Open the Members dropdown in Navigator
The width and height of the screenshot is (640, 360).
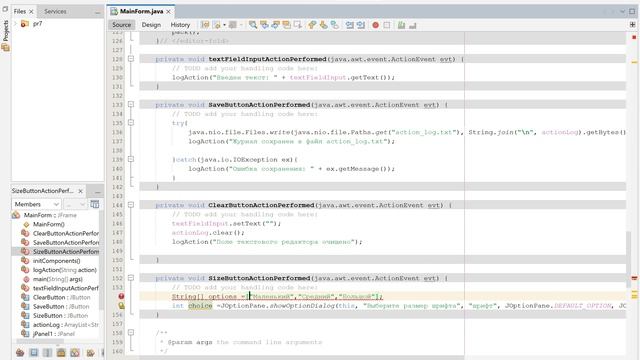pyautogui.click(x=36, y=204)
